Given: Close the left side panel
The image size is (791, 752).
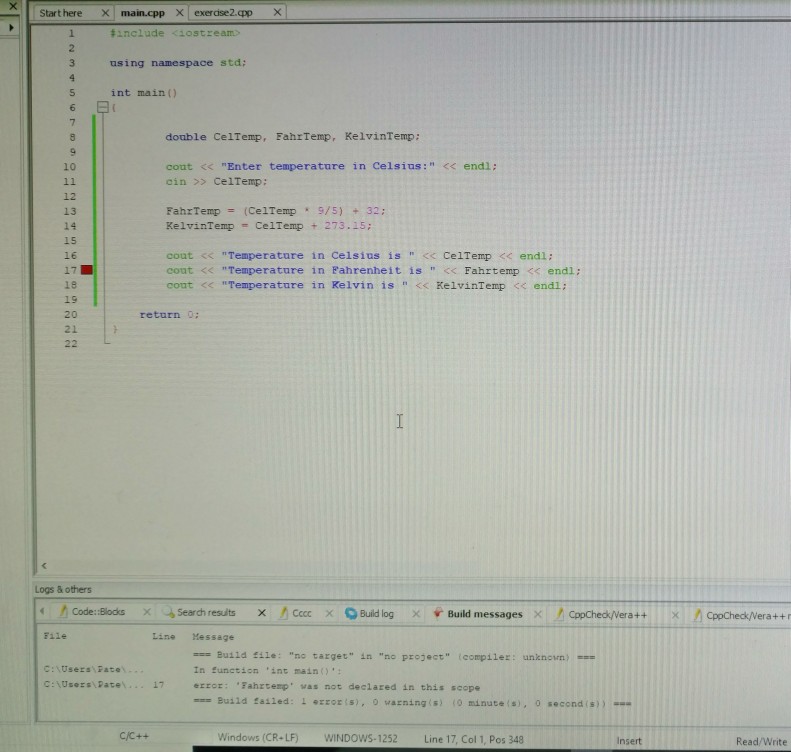Looking at the screenshot, I should [13, 7].
